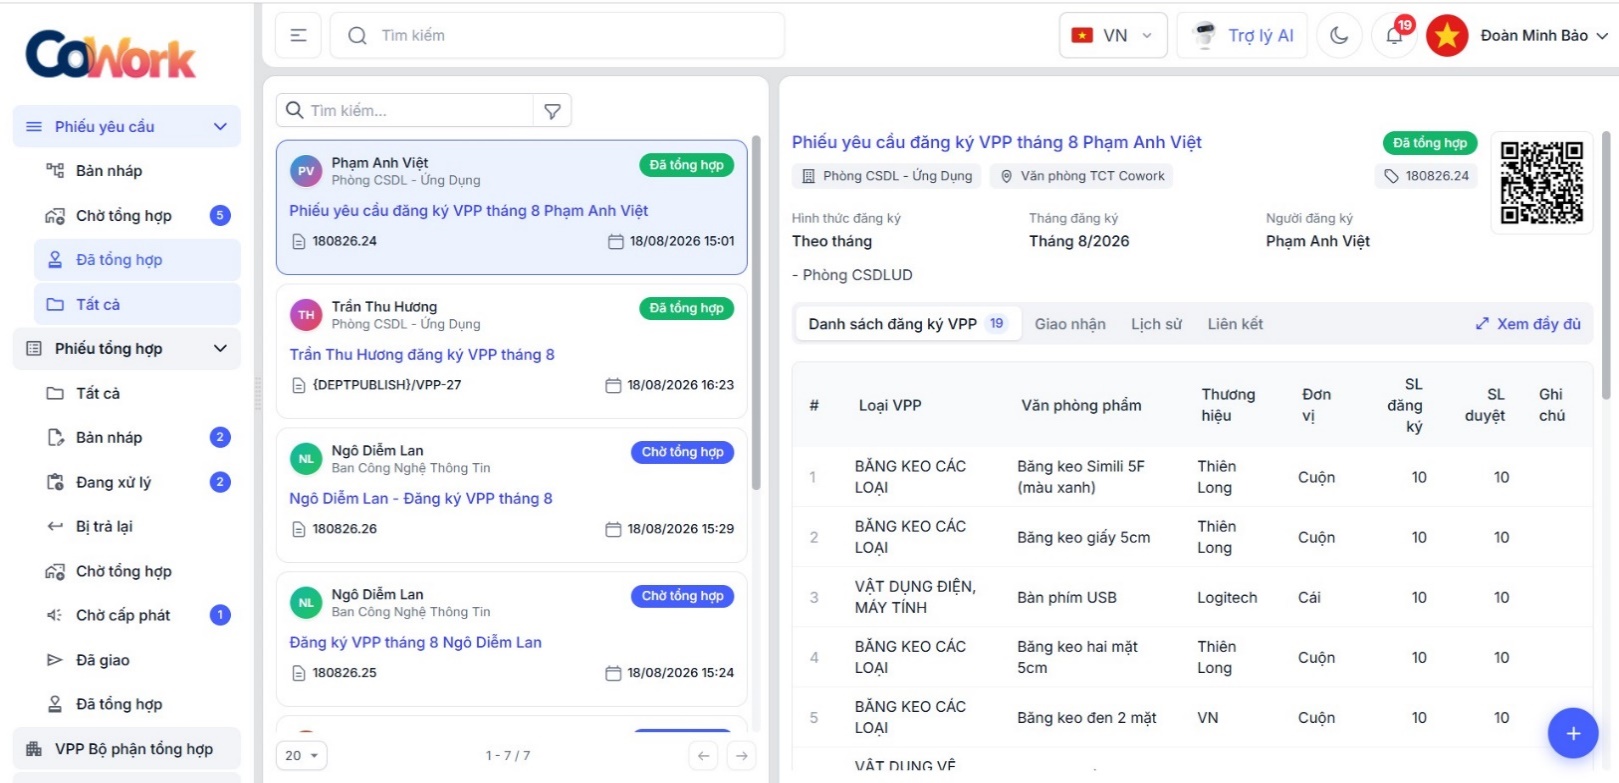The image size is (1619, 783).
Task: Open Chờ tổng hợp with badge 5
Action: pos(137,216)
